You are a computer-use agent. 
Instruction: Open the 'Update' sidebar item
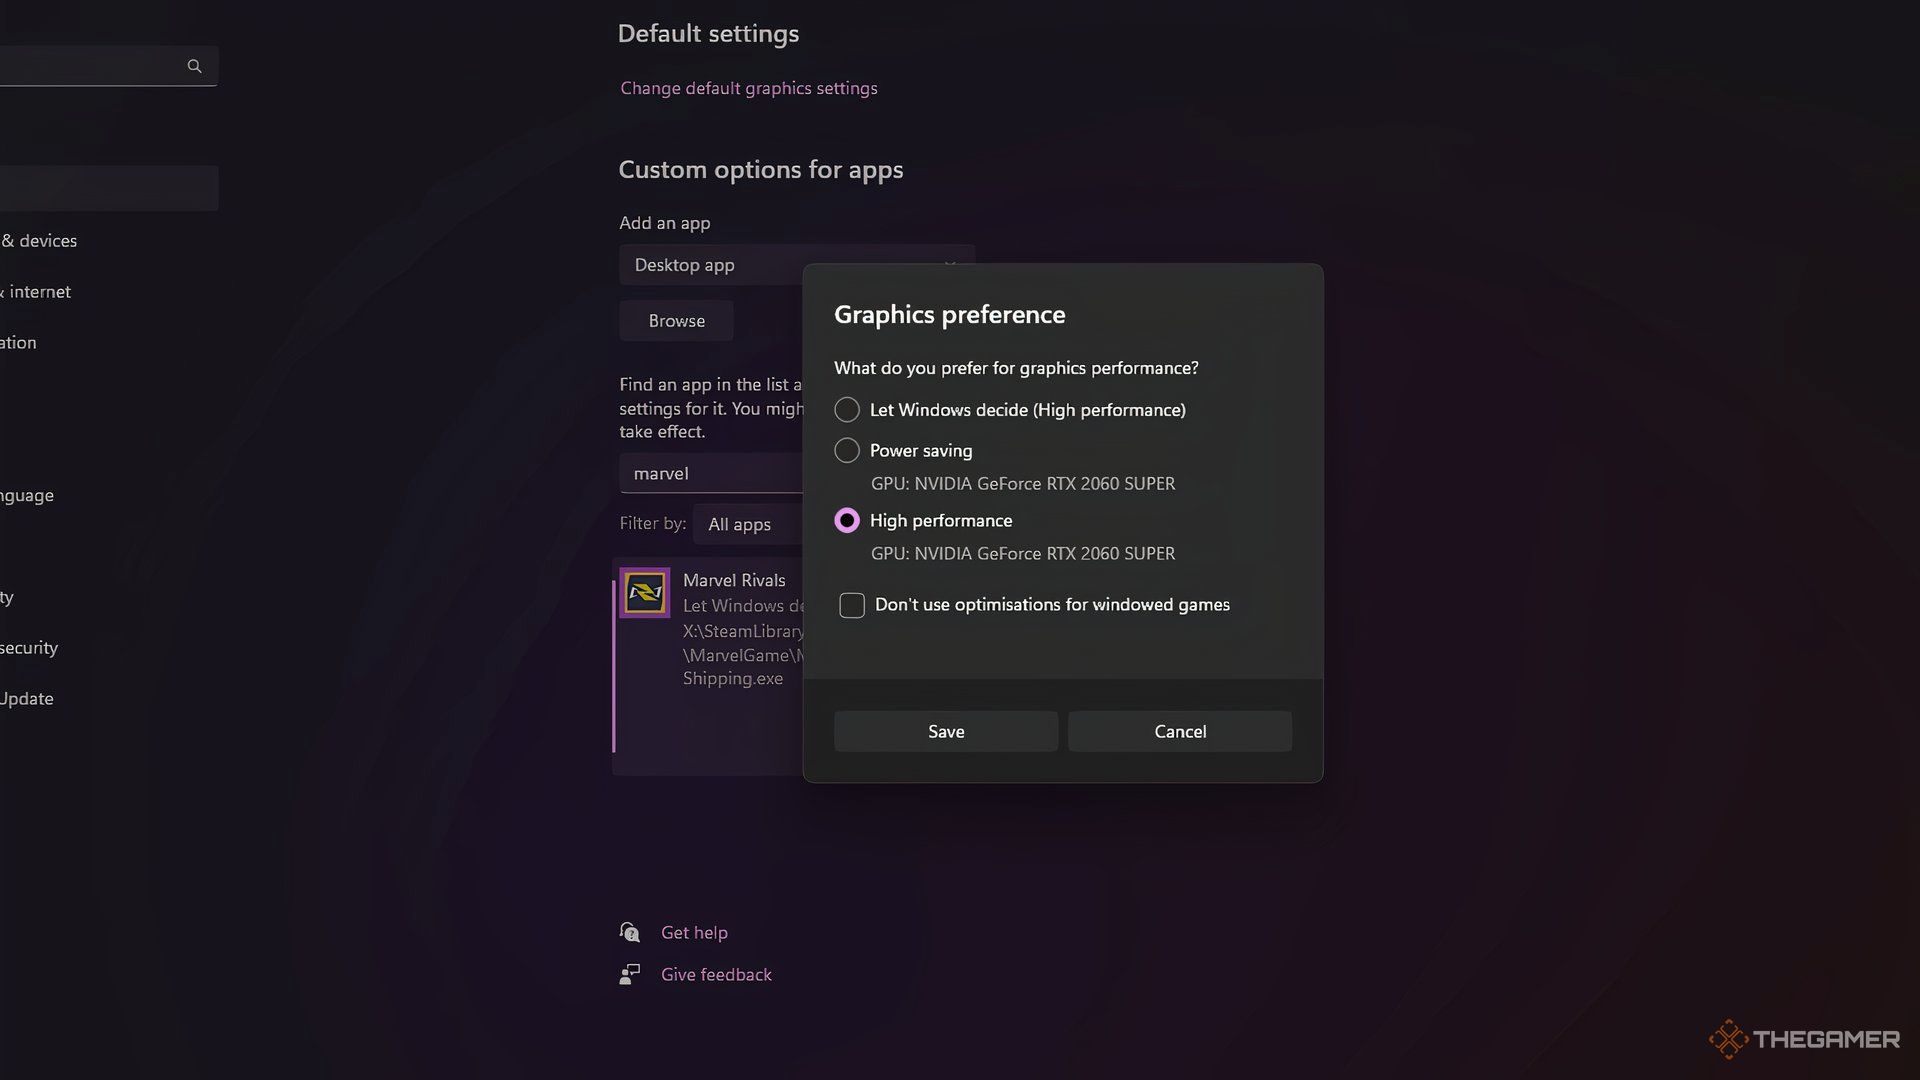(x=27, y=699)
